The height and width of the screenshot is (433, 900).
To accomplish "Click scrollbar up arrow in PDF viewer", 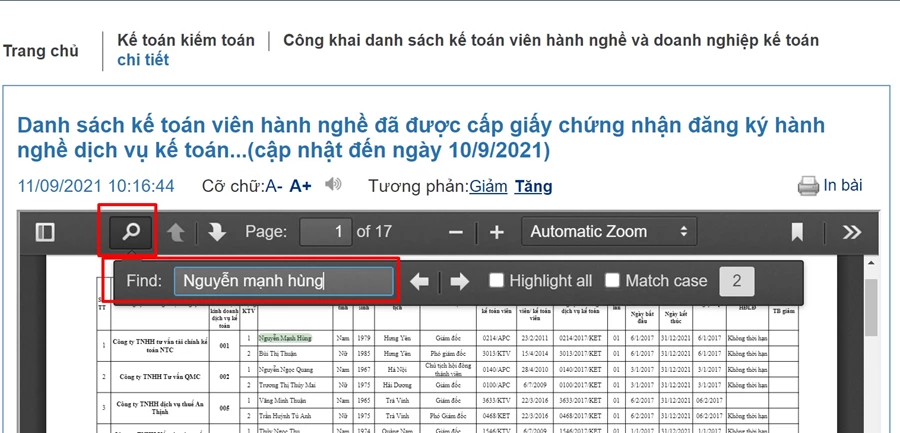I will tap(871, 263).
